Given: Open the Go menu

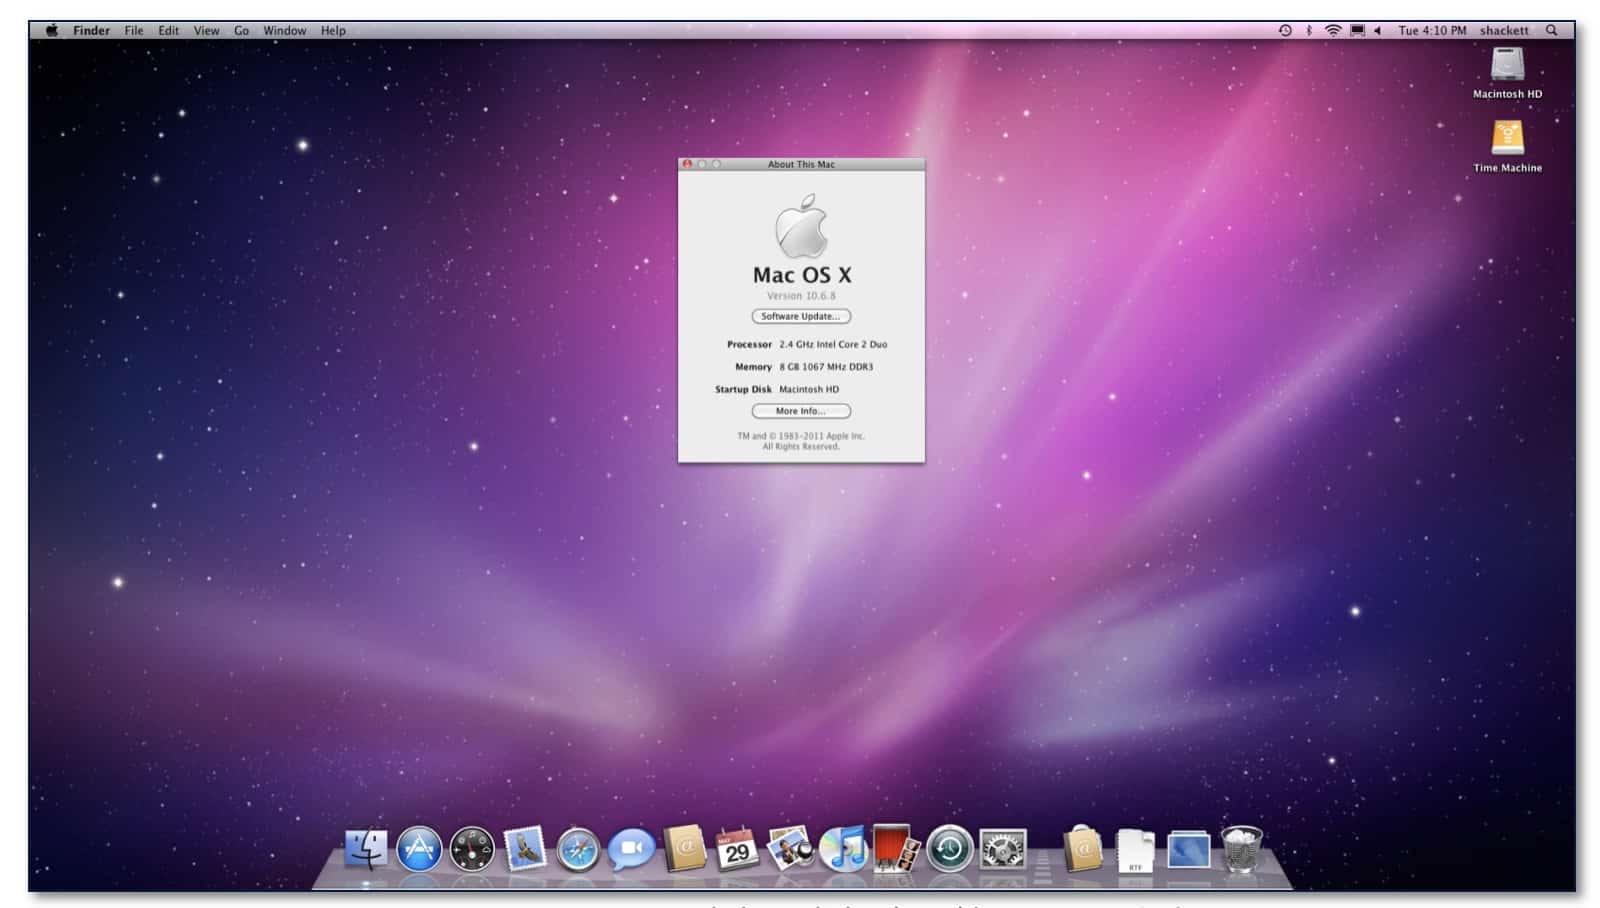Looking at the screenshot, I should pyautogui.click(x=242, y=30).
